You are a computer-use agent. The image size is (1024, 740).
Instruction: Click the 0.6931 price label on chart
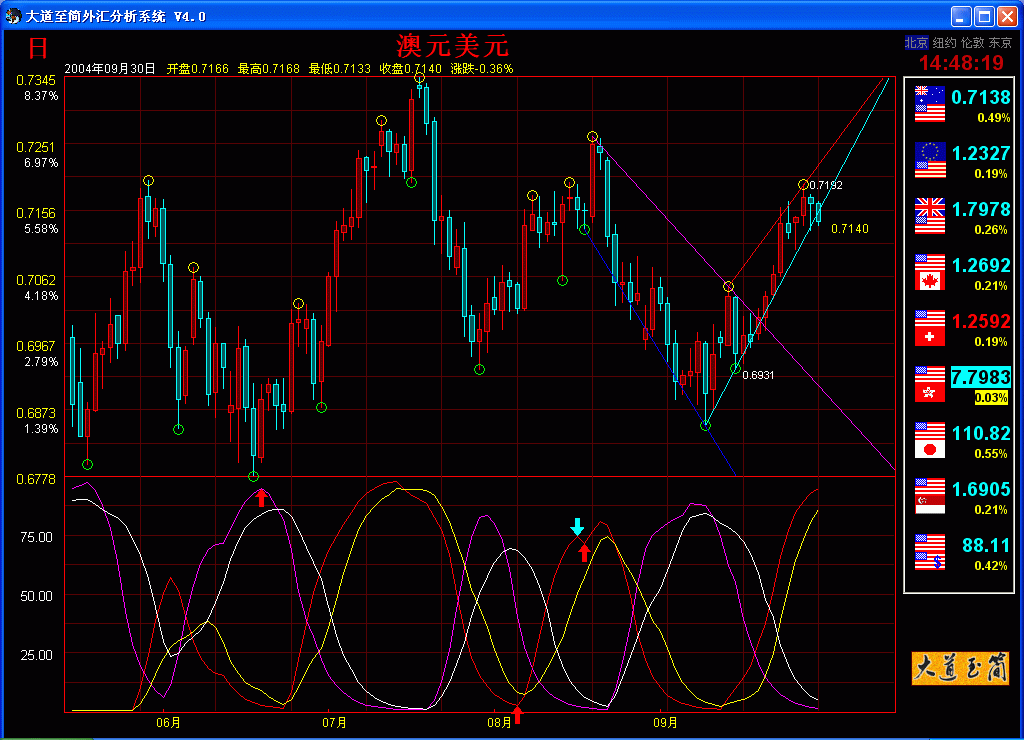tap(759, 375)
